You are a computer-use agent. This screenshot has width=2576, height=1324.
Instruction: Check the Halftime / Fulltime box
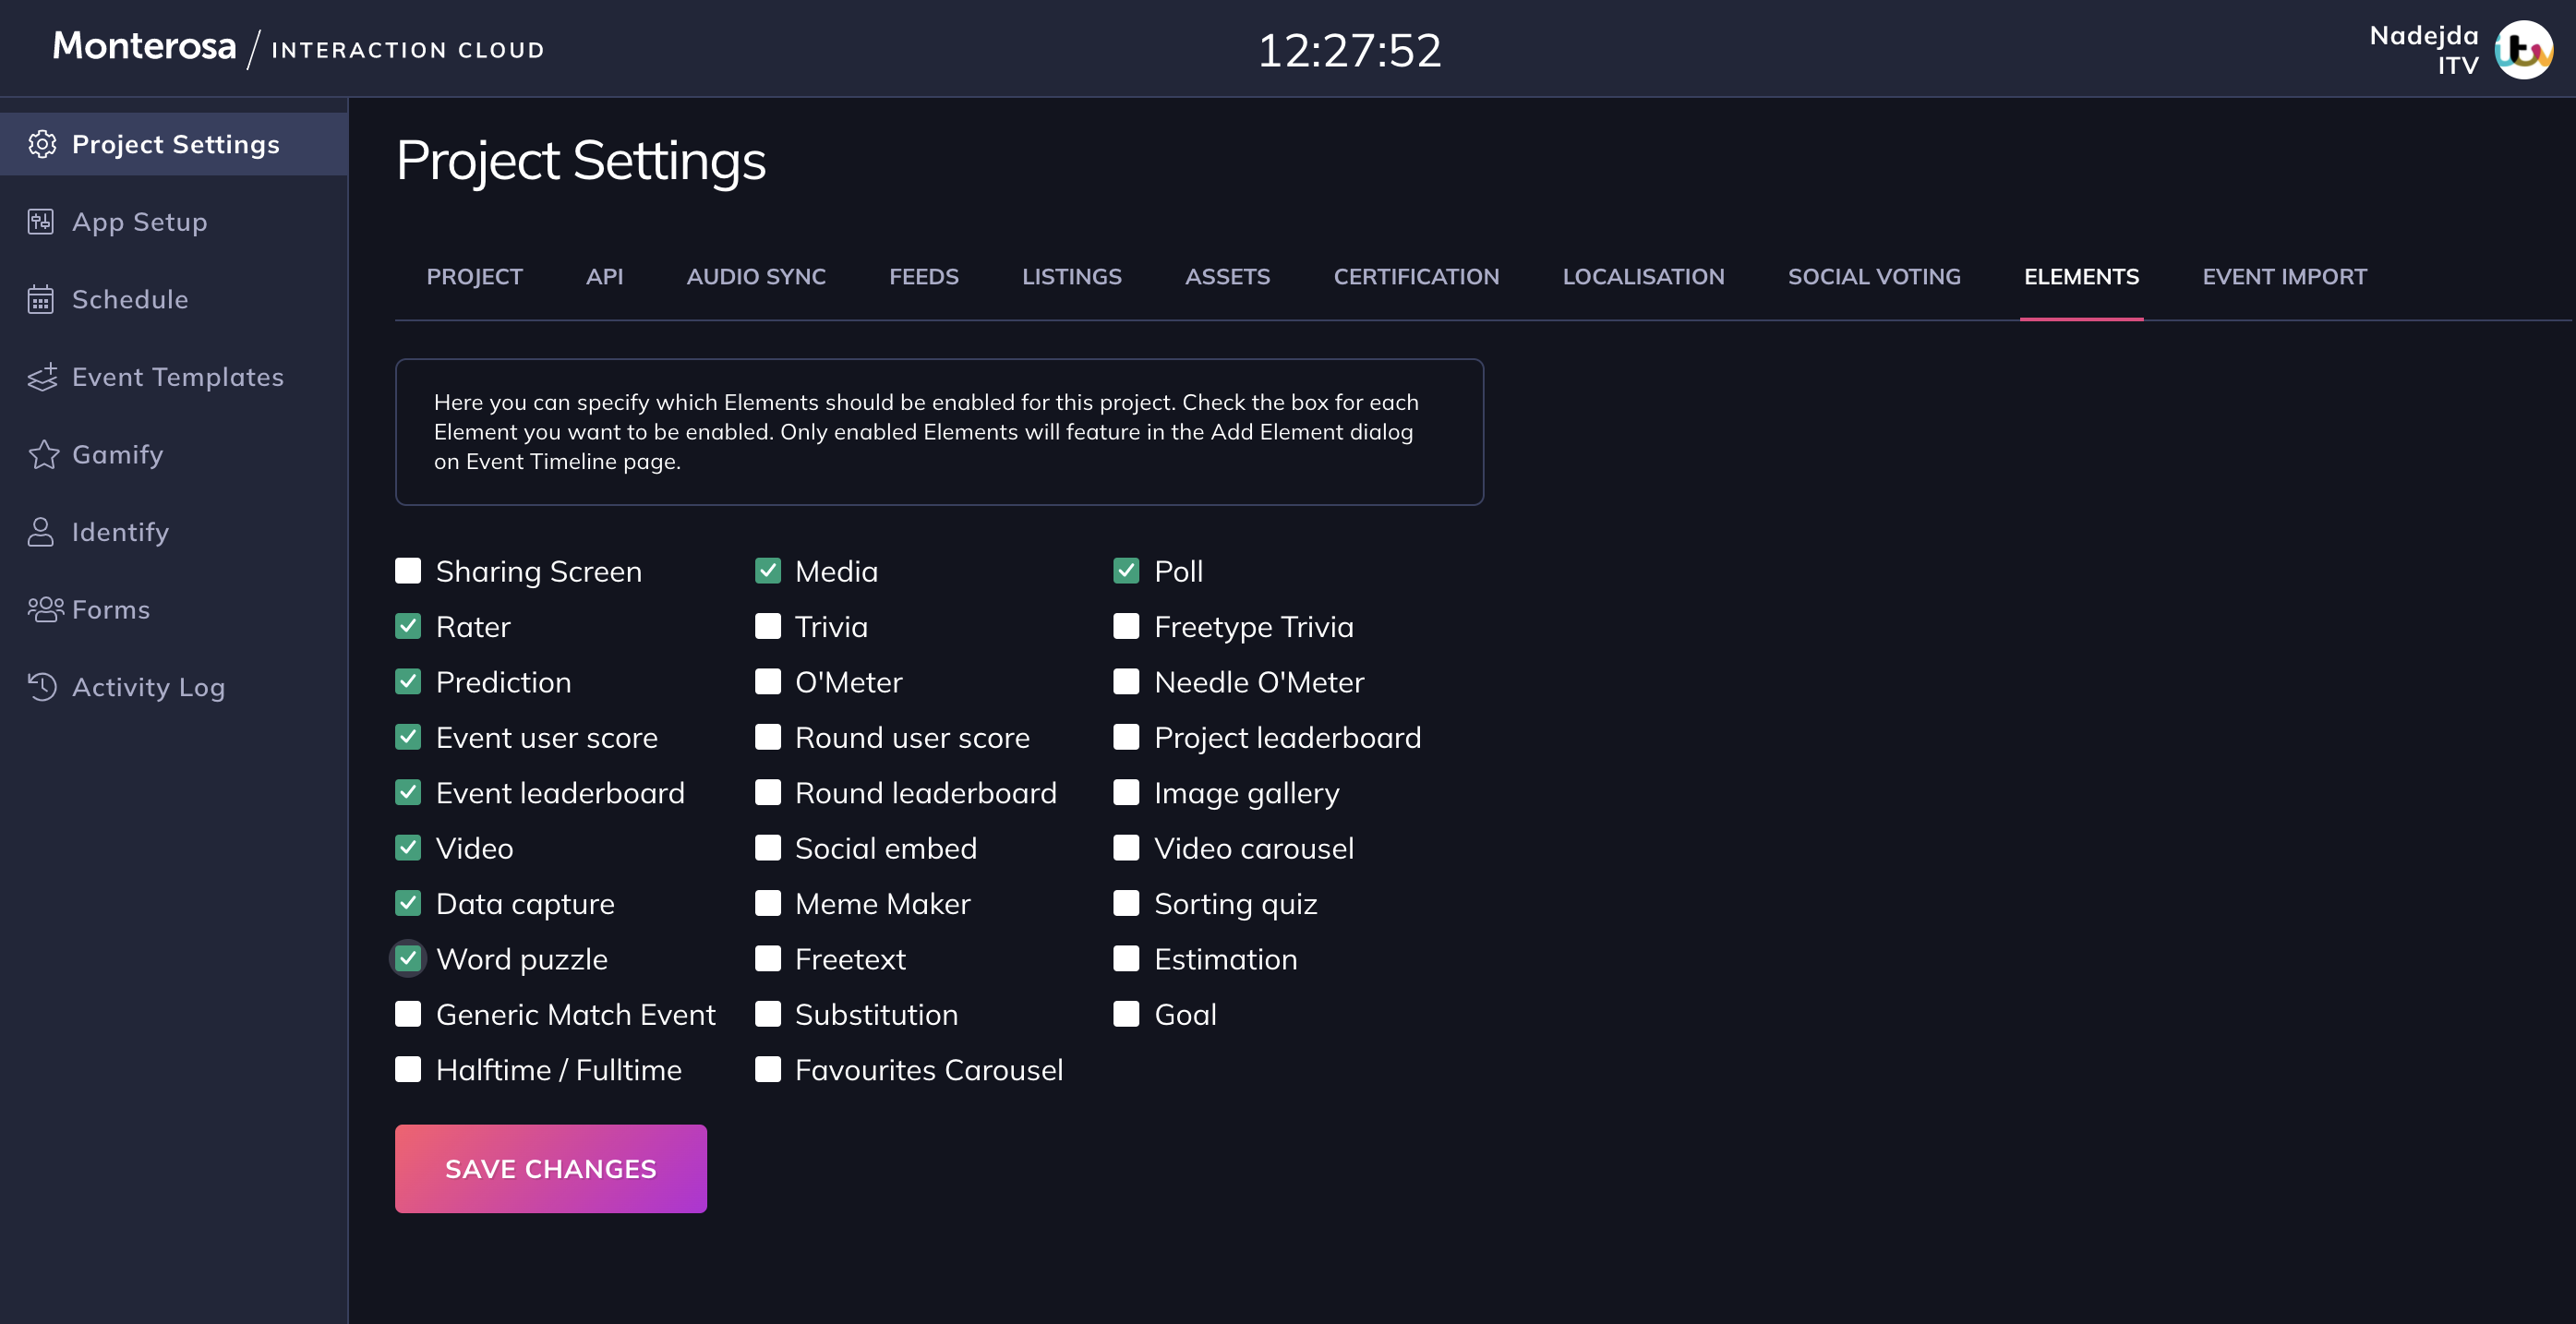[408, 1069]
